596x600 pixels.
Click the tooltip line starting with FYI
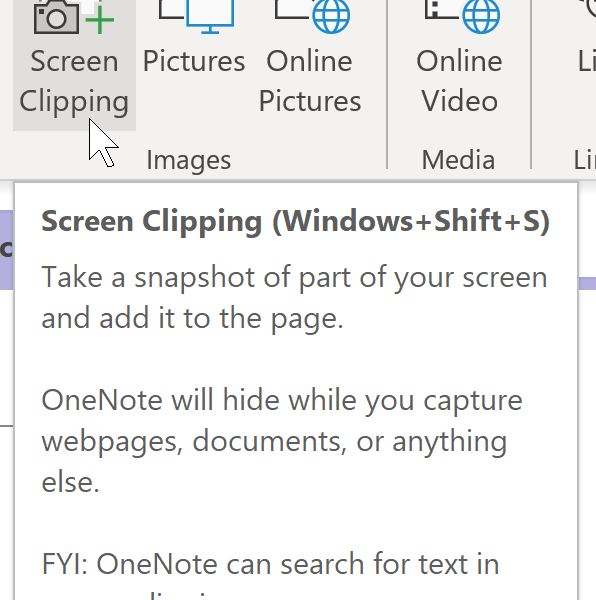point(270,564)
